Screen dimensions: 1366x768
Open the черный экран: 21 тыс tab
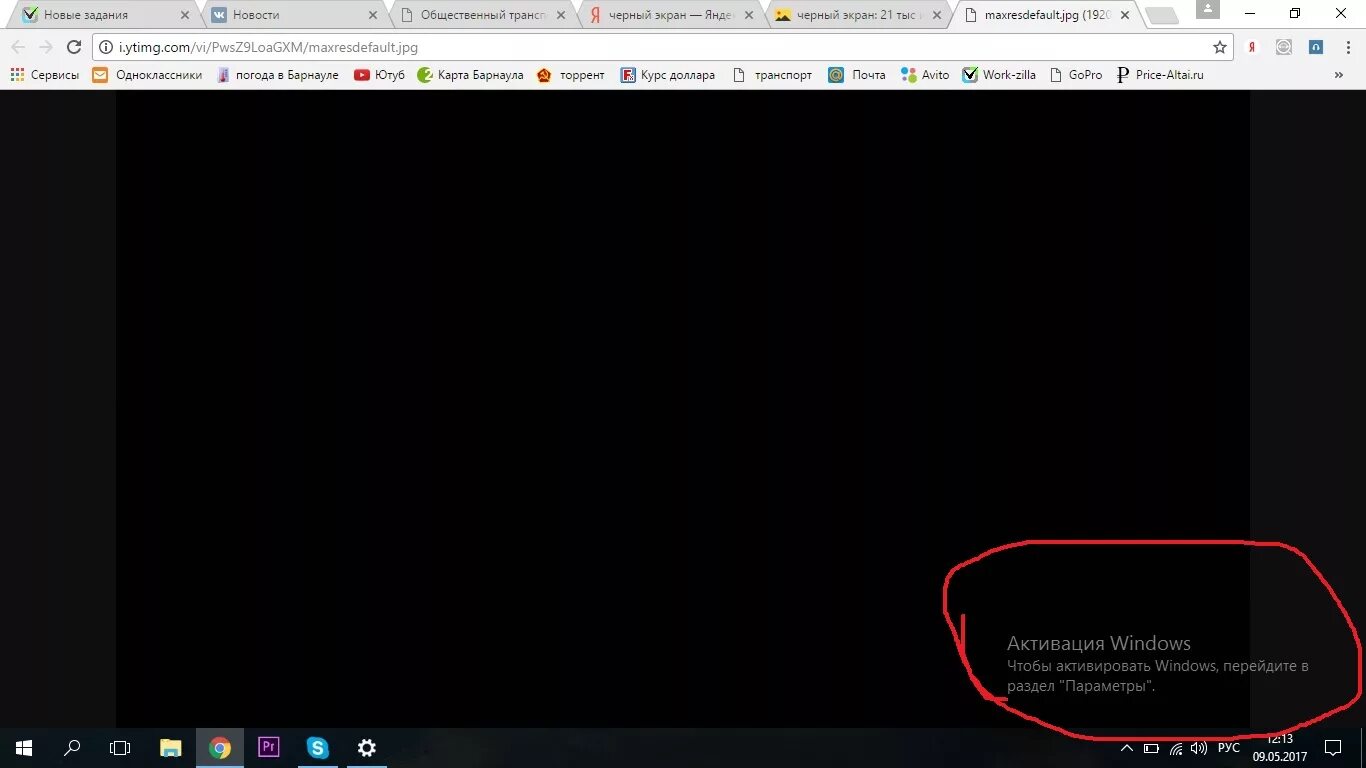tap(858, 15)
